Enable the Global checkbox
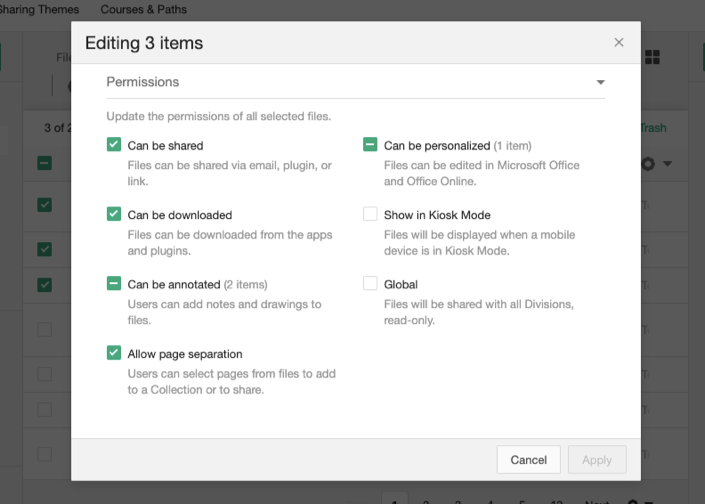705x504 pixels. point(370,284)
